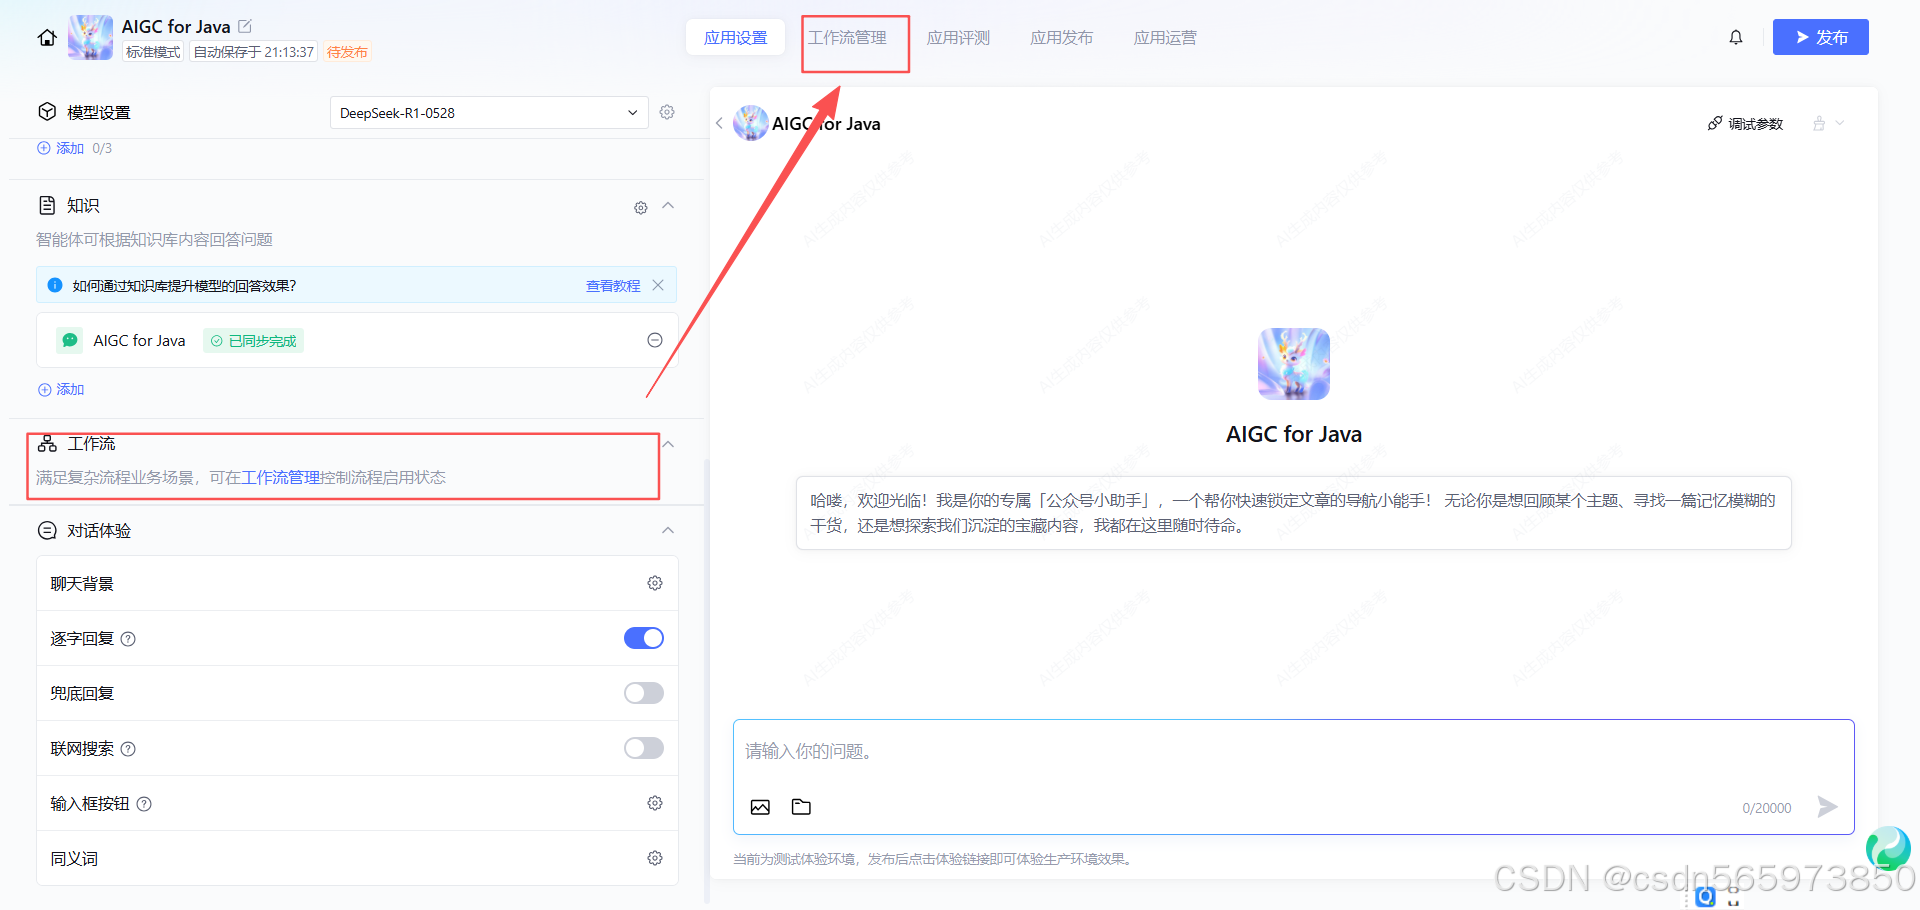The image size is (1920, 910).
Task: Switch to the 工作流管理 tab
Action: (x=855, y=38)
